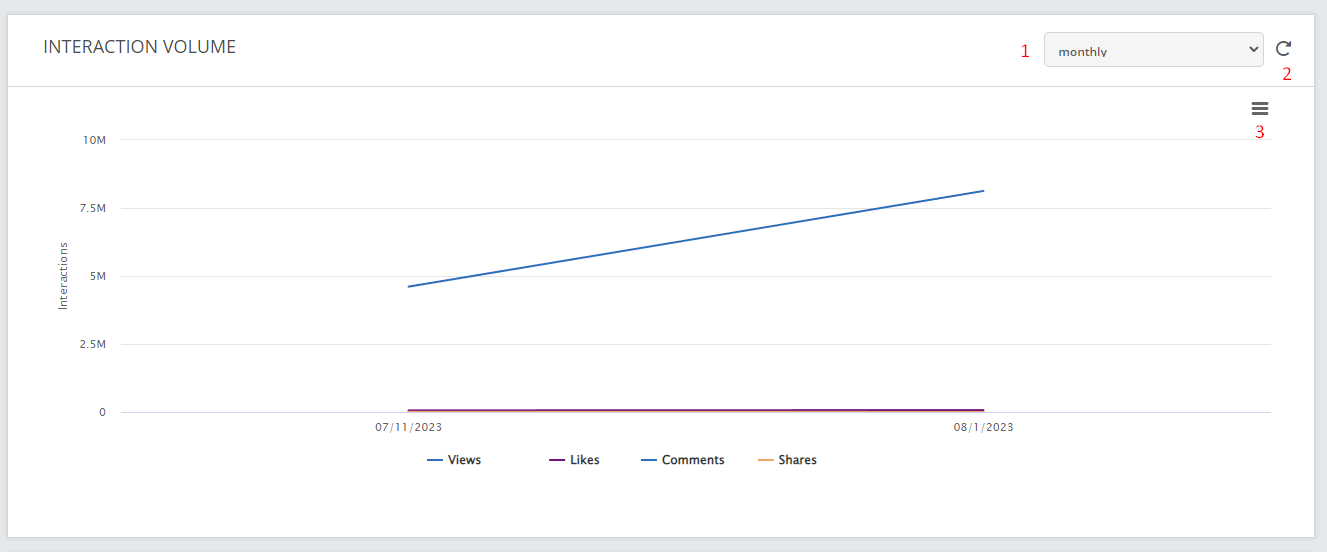Click the refresh icon next to monthly dropdown
This screenshot has width=1327, height=552.
(x=1283, y=48)
